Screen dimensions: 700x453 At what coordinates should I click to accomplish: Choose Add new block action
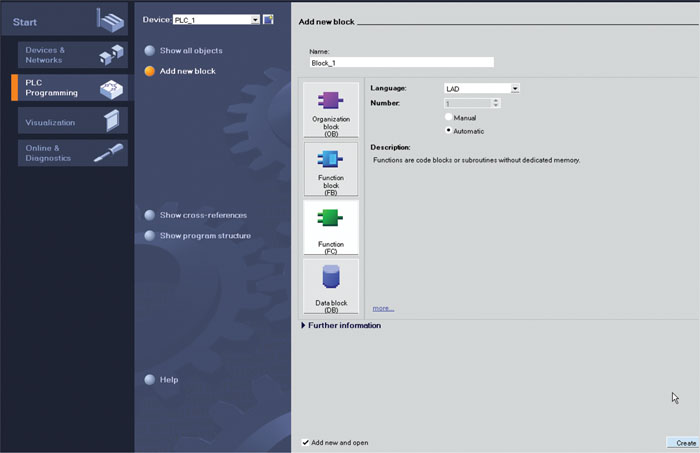tap(180, 71)
